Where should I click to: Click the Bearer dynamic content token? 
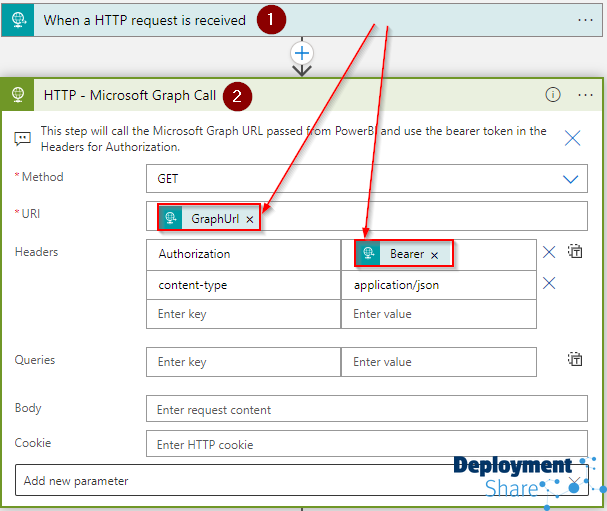coord(403,254)
